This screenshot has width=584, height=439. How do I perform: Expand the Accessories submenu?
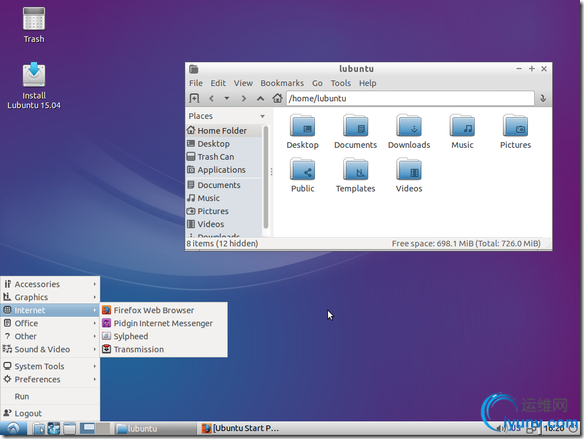point(50,284)
